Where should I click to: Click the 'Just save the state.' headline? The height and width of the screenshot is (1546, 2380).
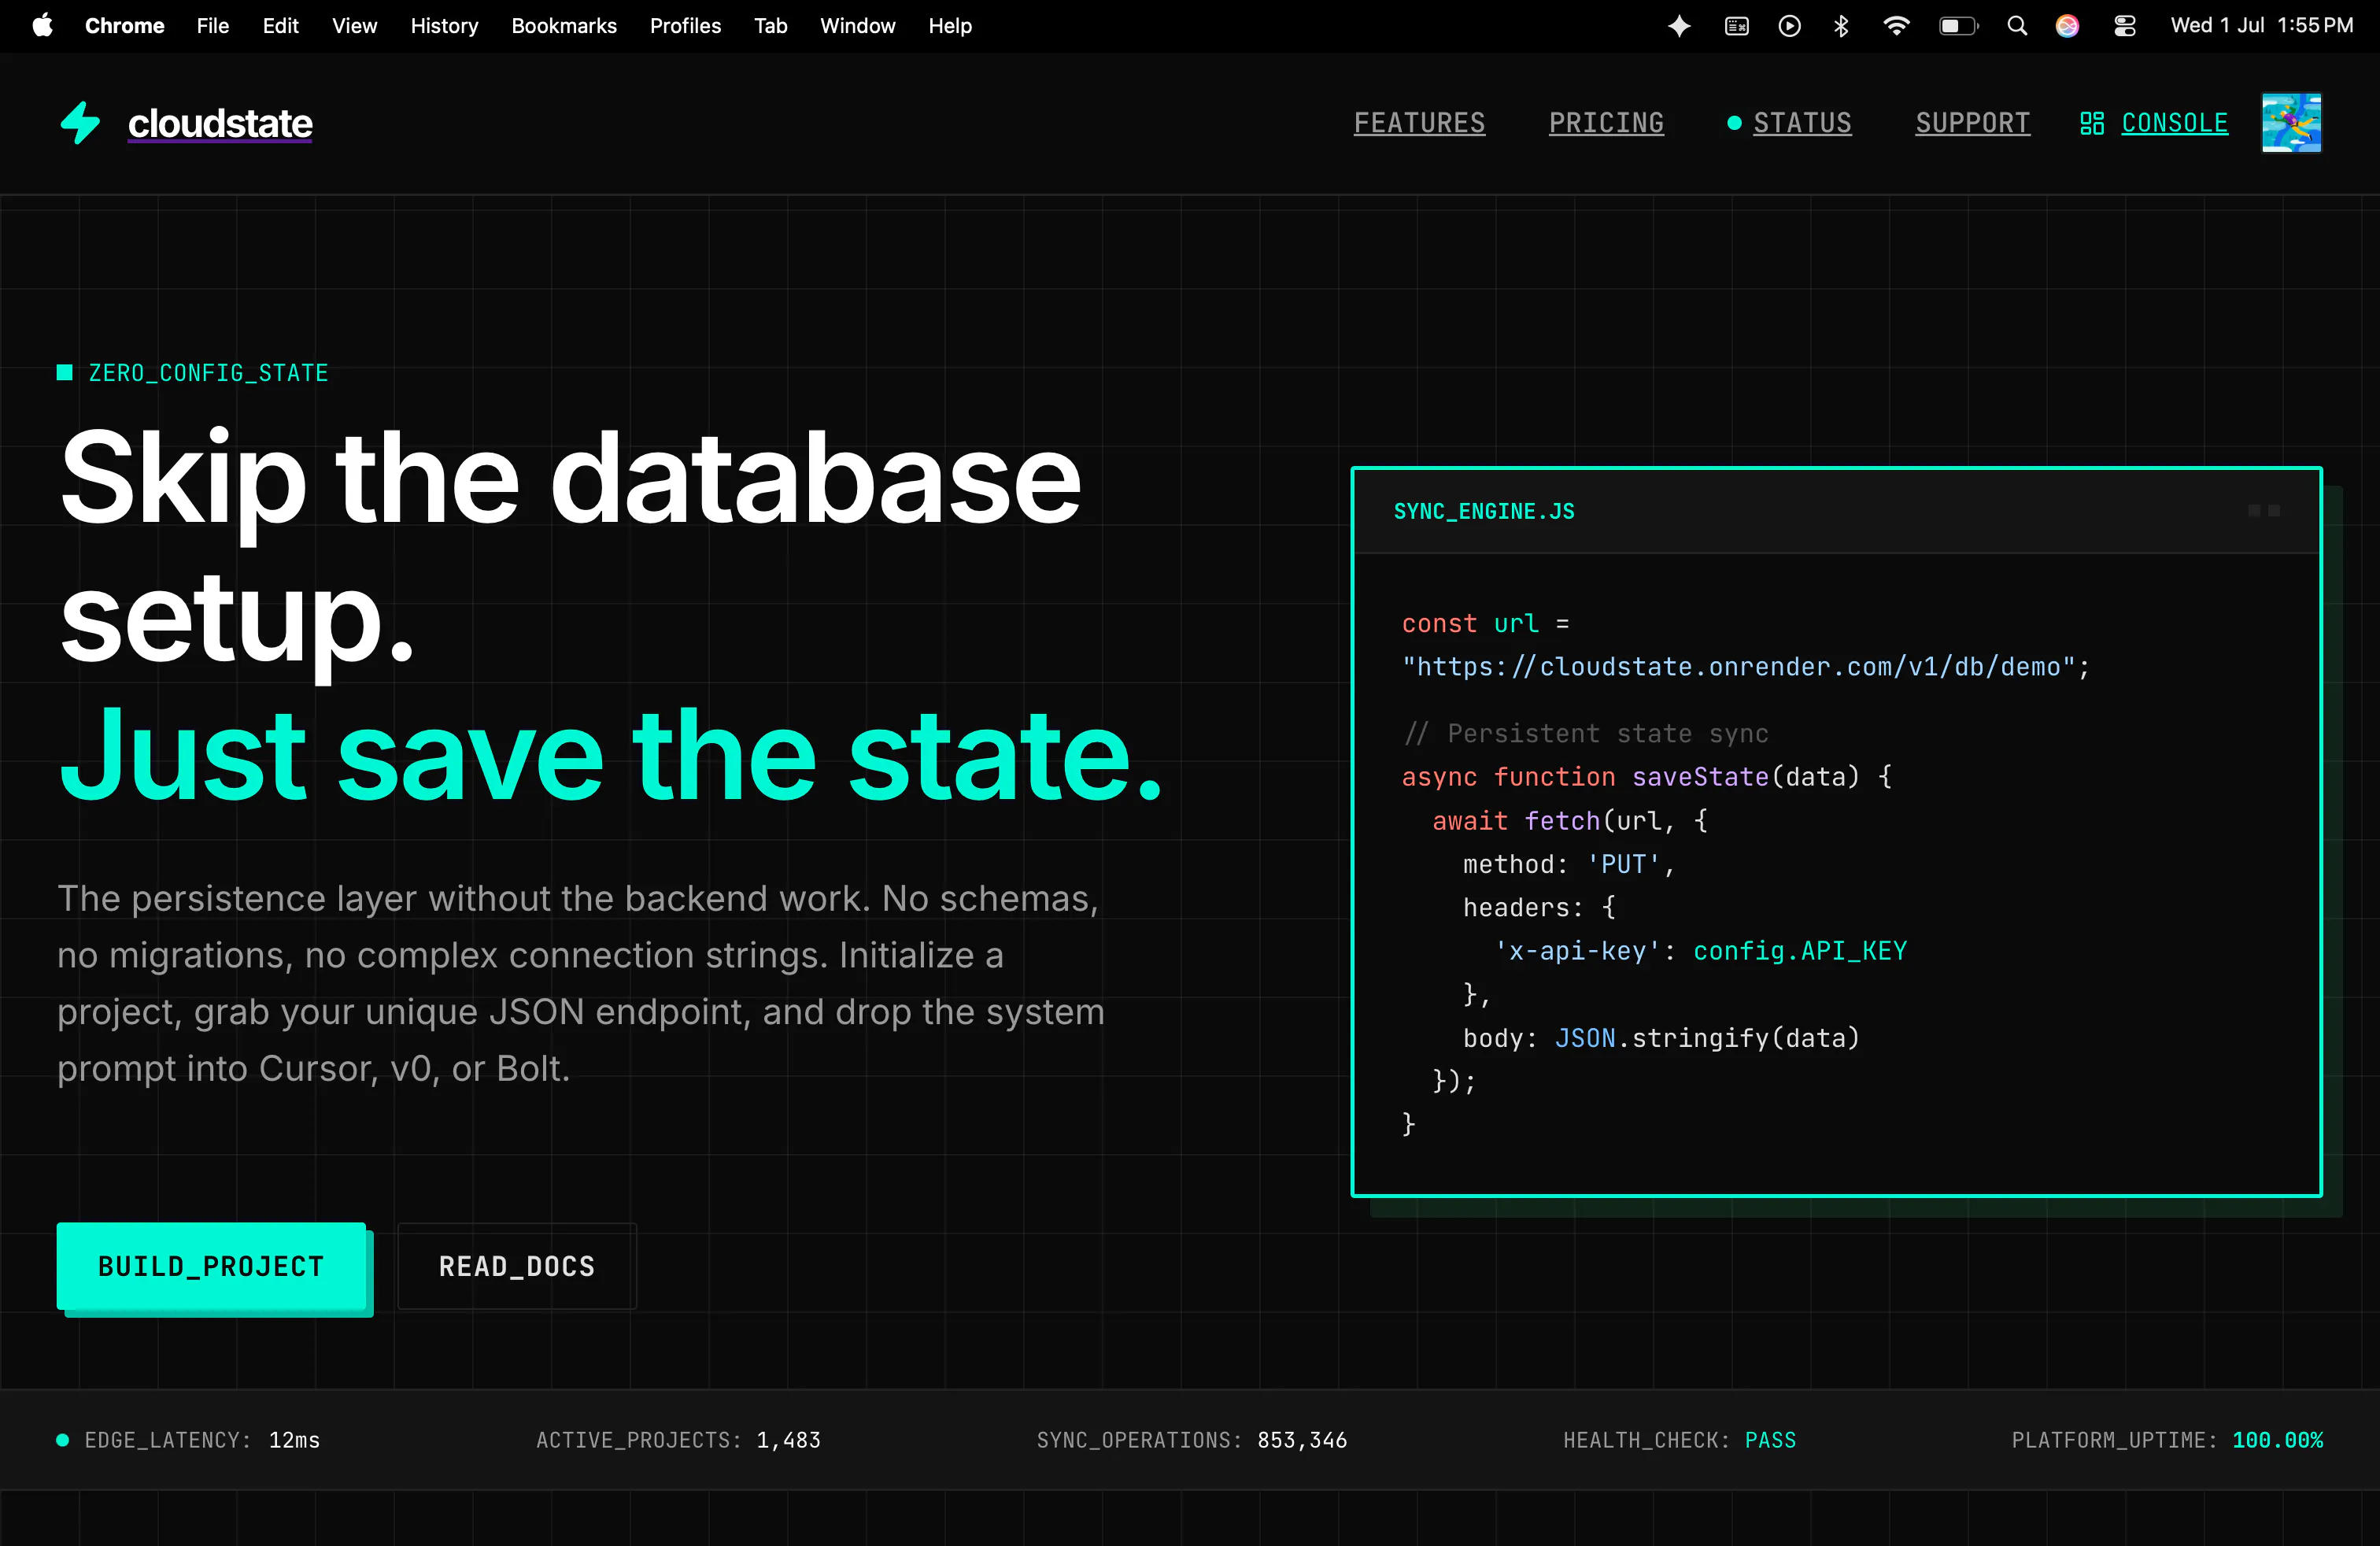611,755
